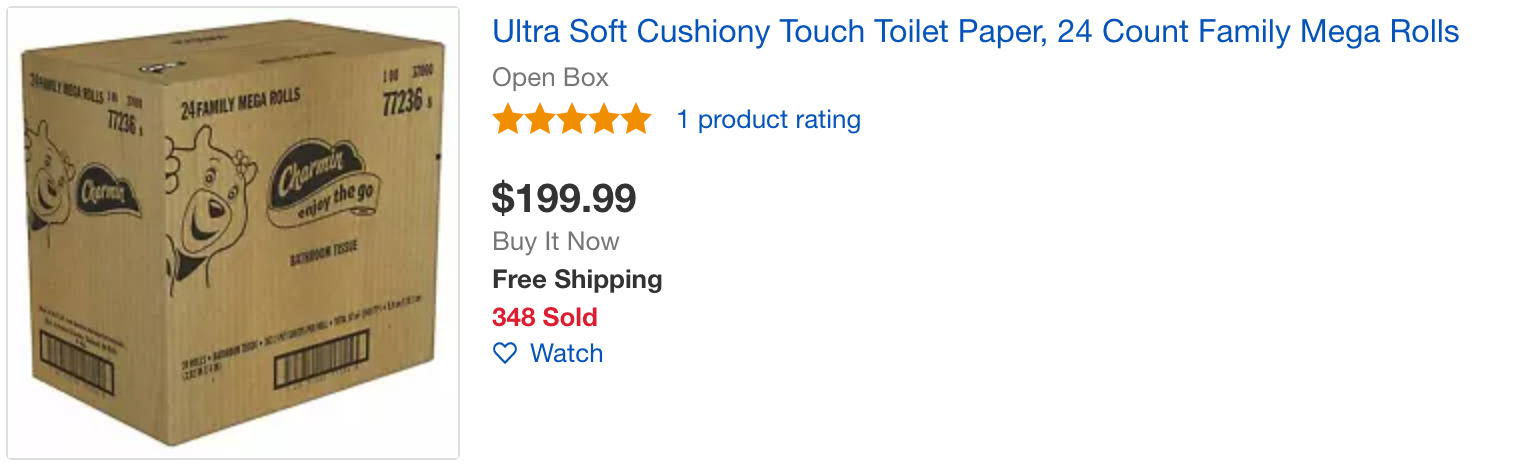Click the second orange rating star
The width and height of the screenshot is (1524, 470).
(540, 120)
